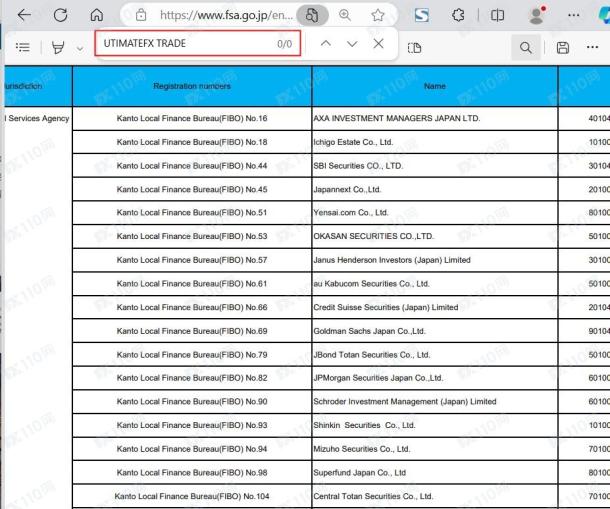Select the OKASAN SECURITIES CO.,LTD. cell
Screen dimensions: 610x509
pyautogui.click(x=435, y=236)
